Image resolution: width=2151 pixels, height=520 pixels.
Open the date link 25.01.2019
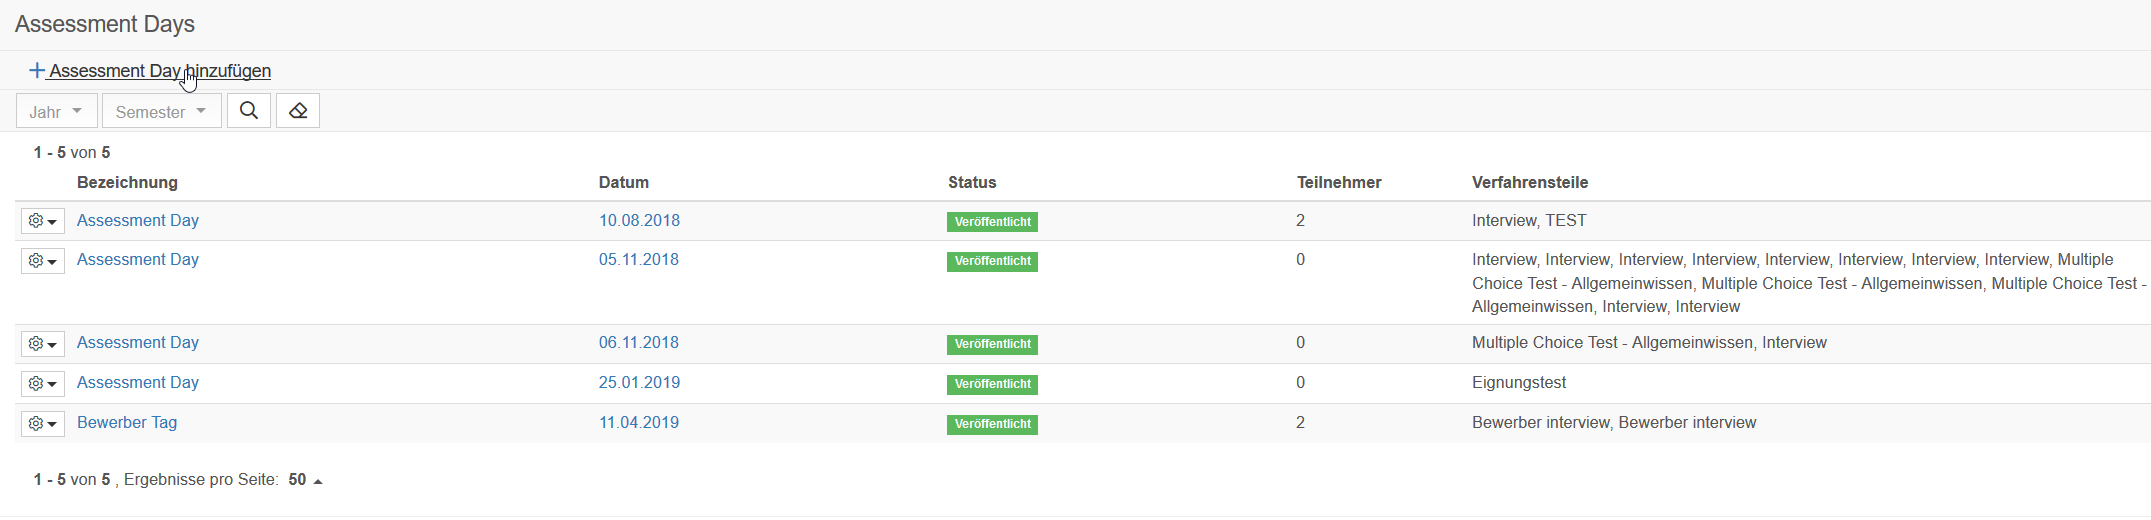point(639,382)
